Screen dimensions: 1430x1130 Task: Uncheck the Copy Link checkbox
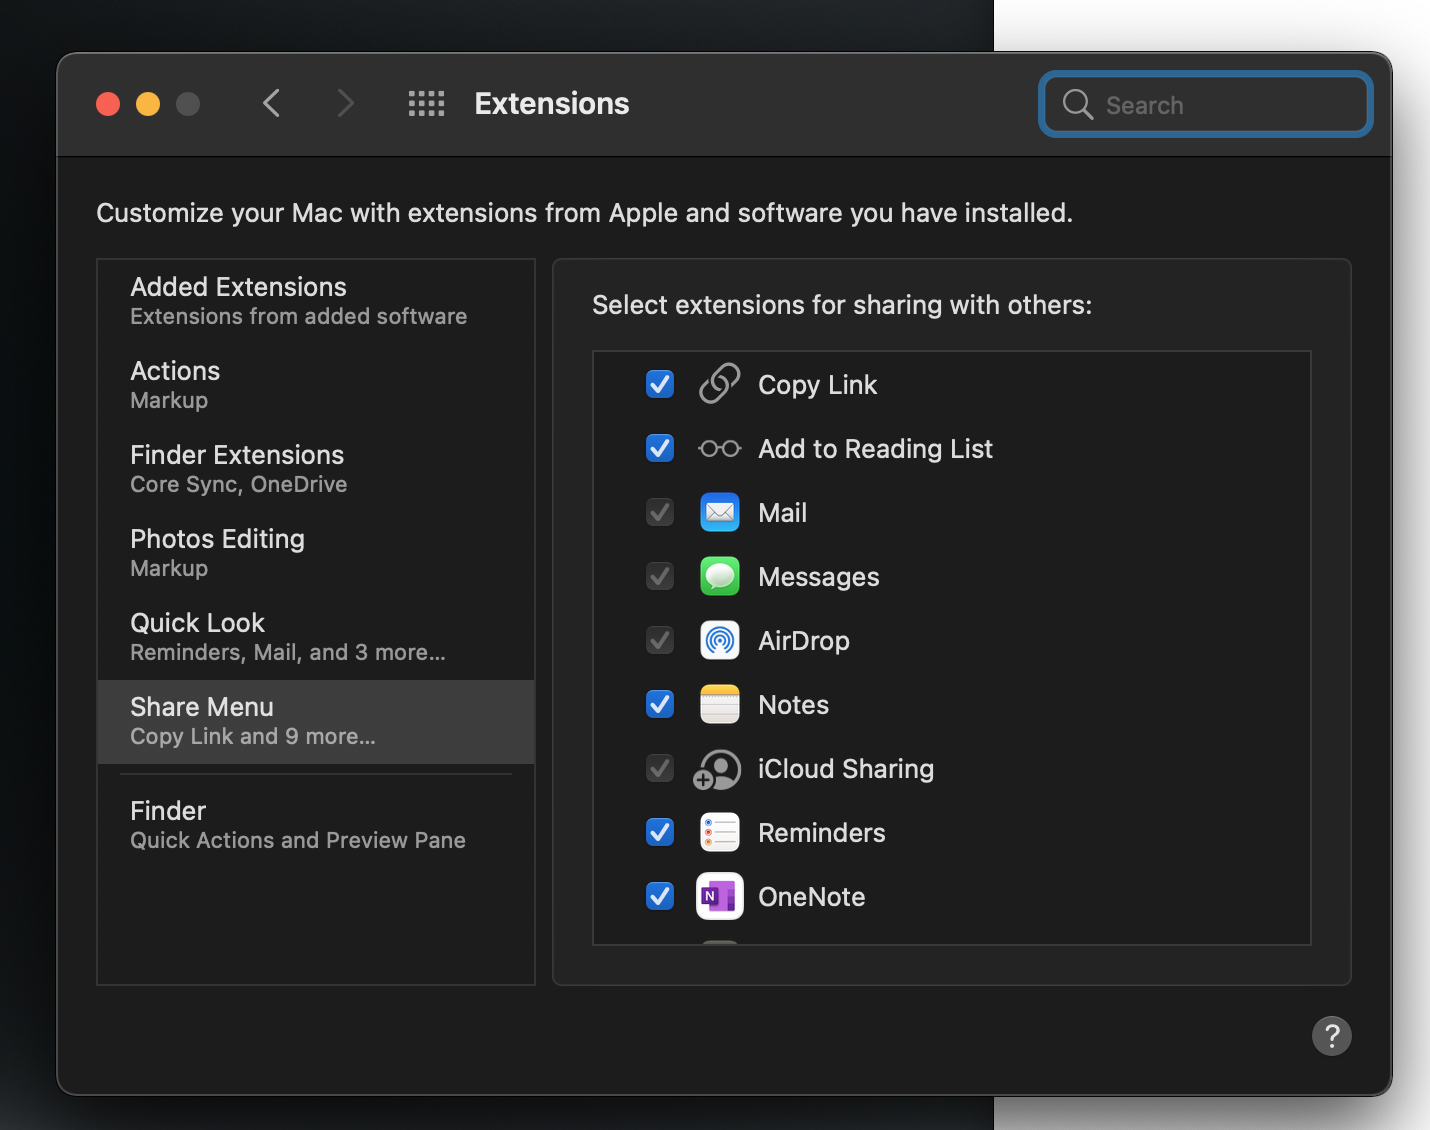(x=660, y=384)
